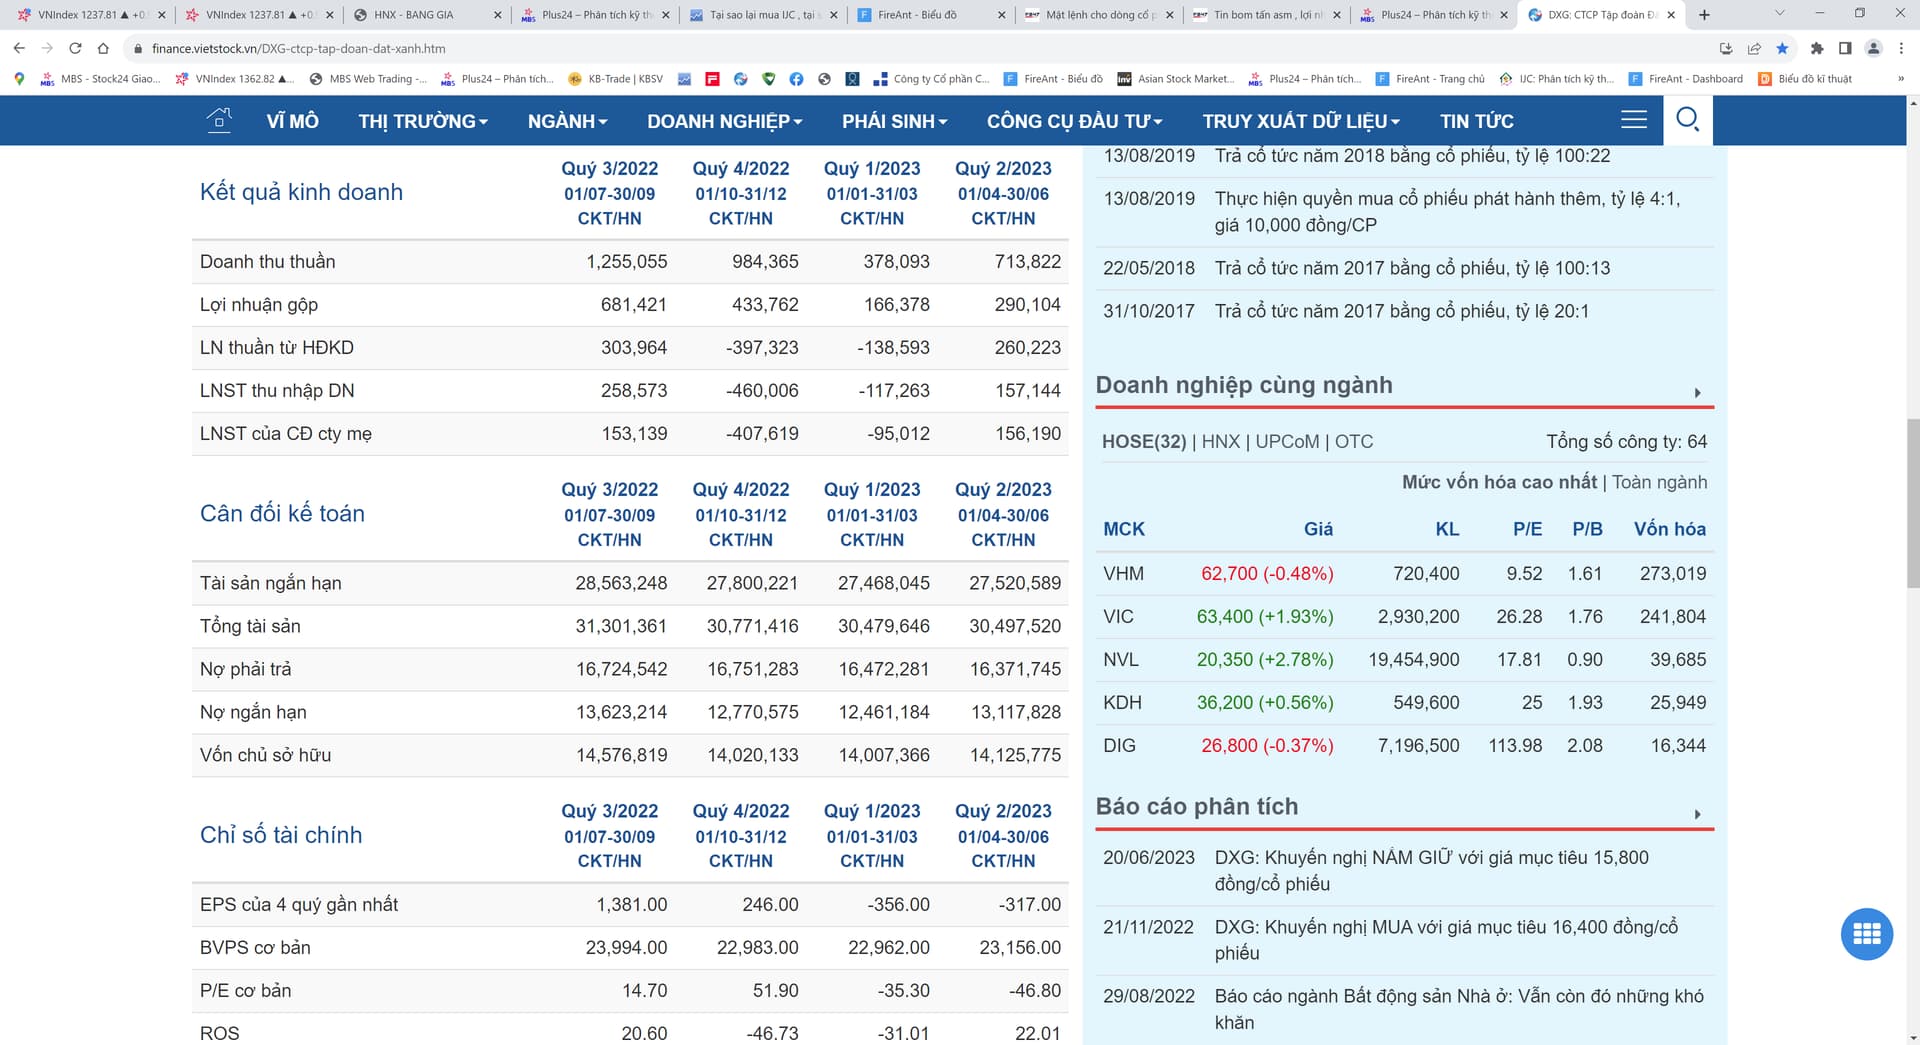Open the search magnifier icon
Image resolution: width=1920 pixels, height=1045 pixels.
pos(1687,120)
